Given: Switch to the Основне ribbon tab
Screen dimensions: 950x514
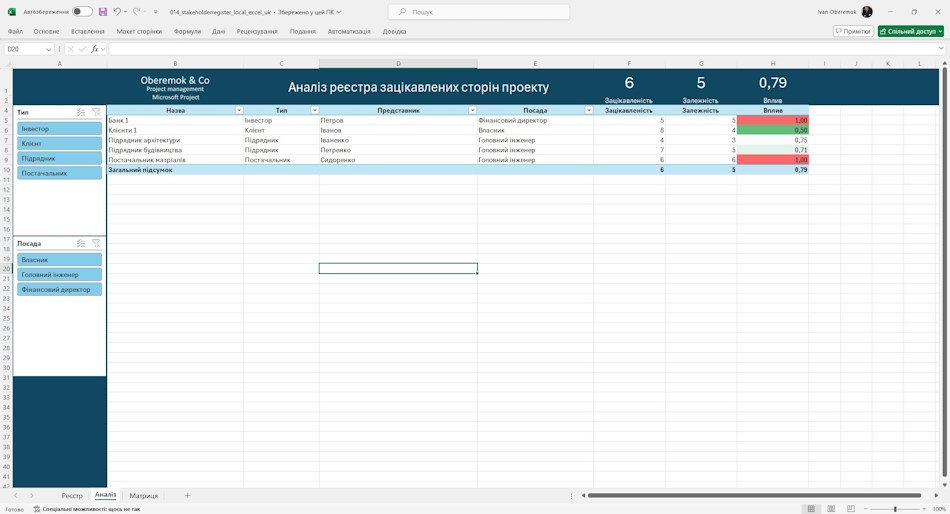Looking at the screenshot, I should pos(47,32).
